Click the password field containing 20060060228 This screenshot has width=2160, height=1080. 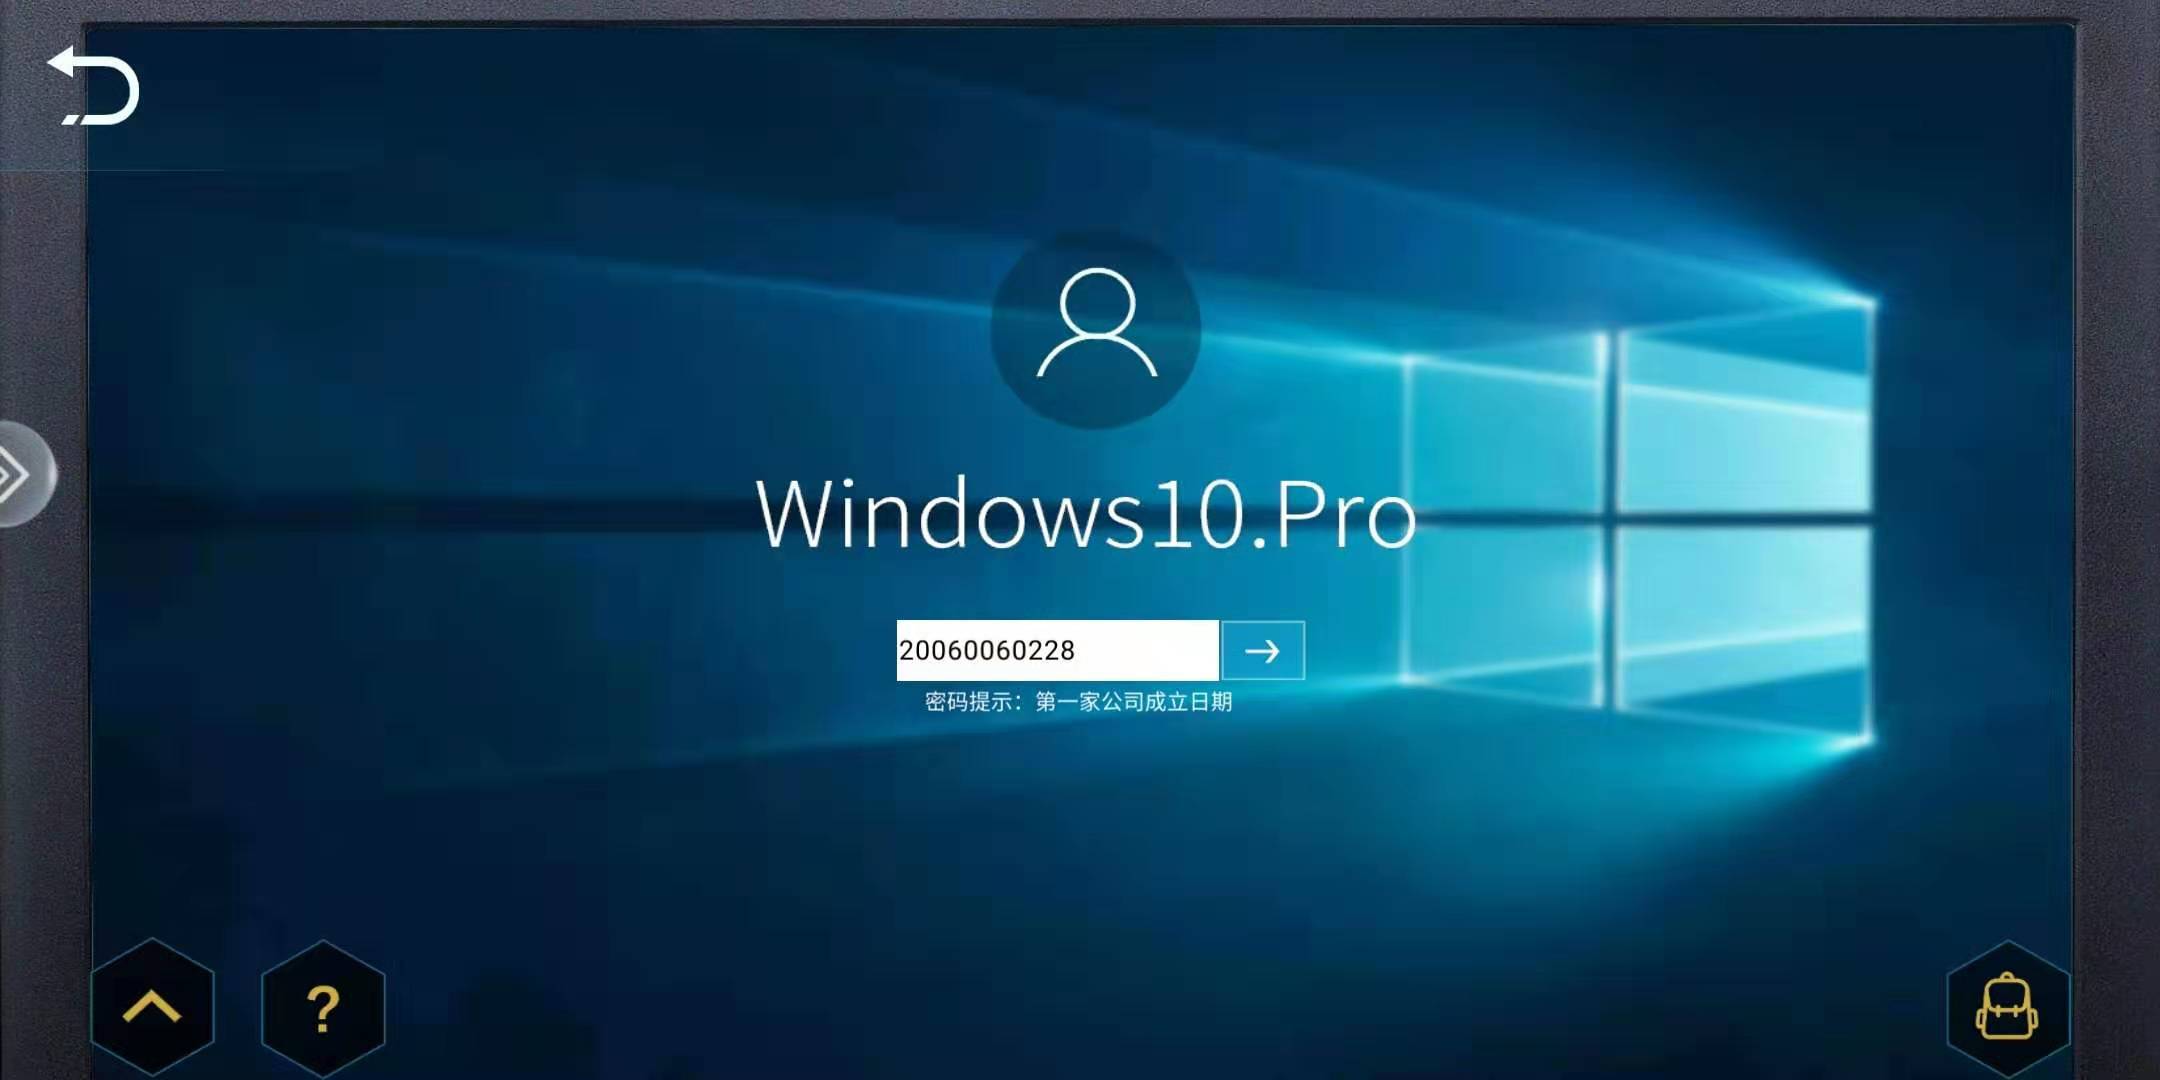[1057, 650]
